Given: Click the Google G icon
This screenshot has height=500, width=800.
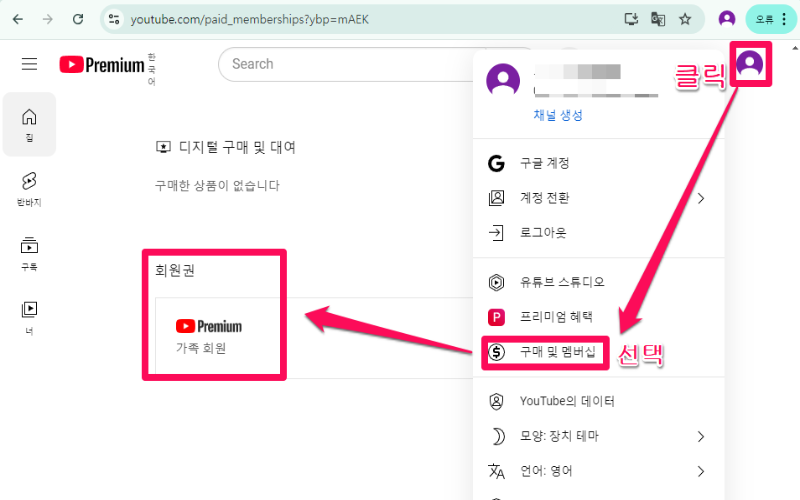Looking at the screenshot, I should pyautogui.click(x=496, y=163).
